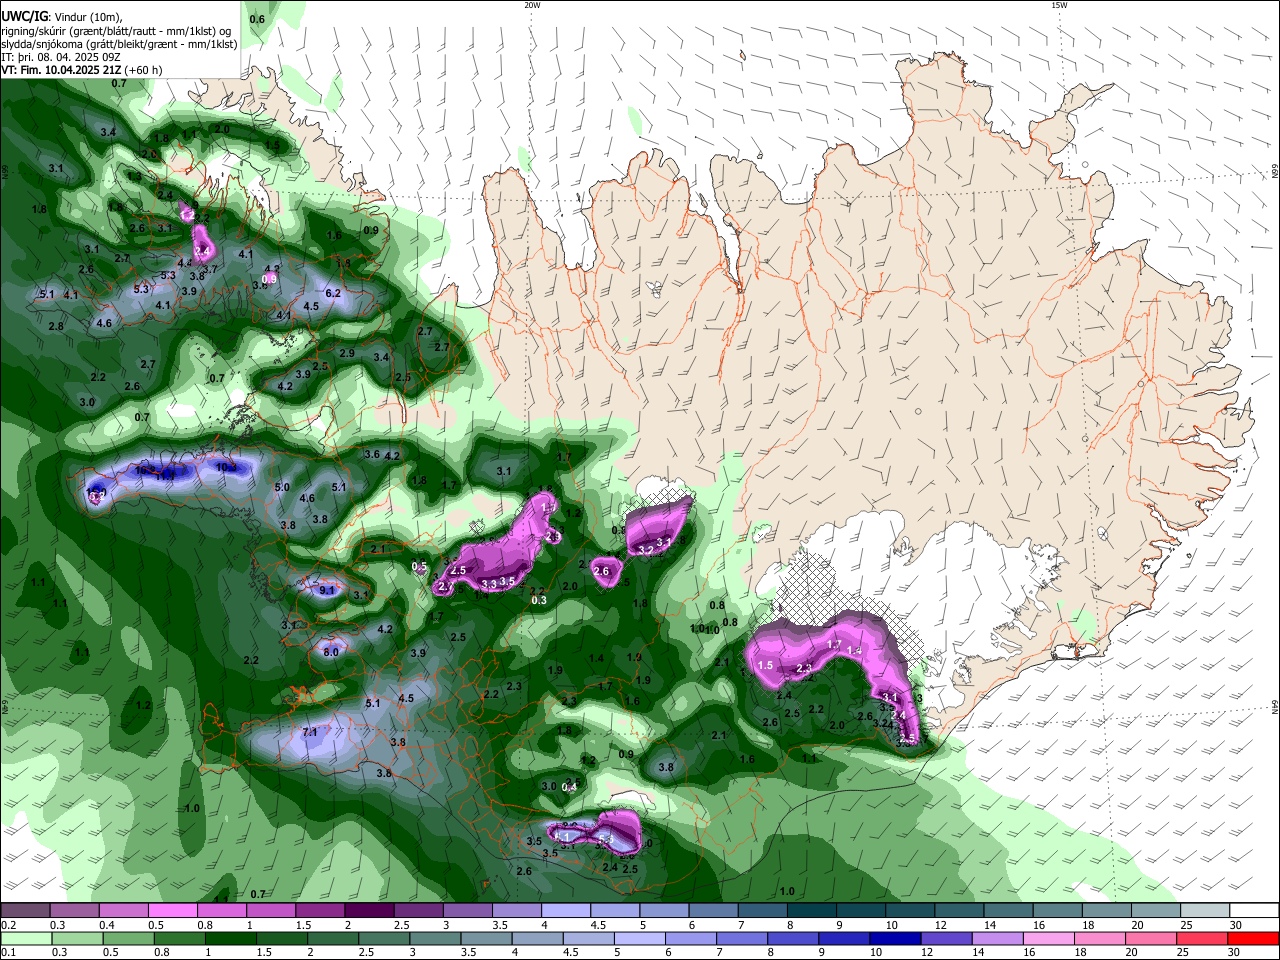Select the darkest purple swatch starting at 2 in the upper scale
Screen dimensions: 1280x960
[x=369, y=910]
